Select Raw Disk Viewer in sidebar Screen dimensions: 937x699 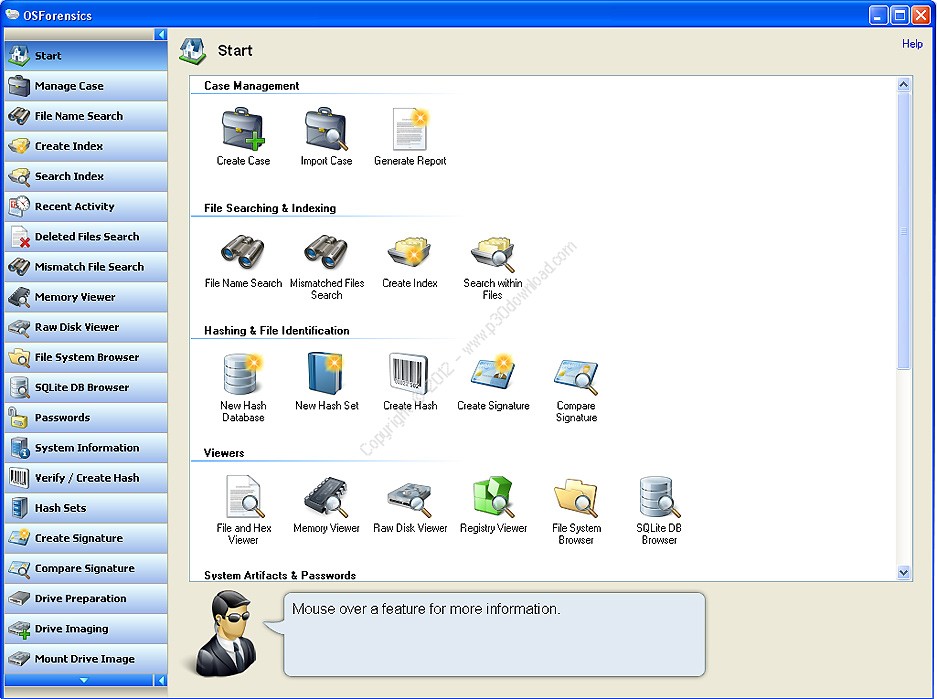point(86,327)
